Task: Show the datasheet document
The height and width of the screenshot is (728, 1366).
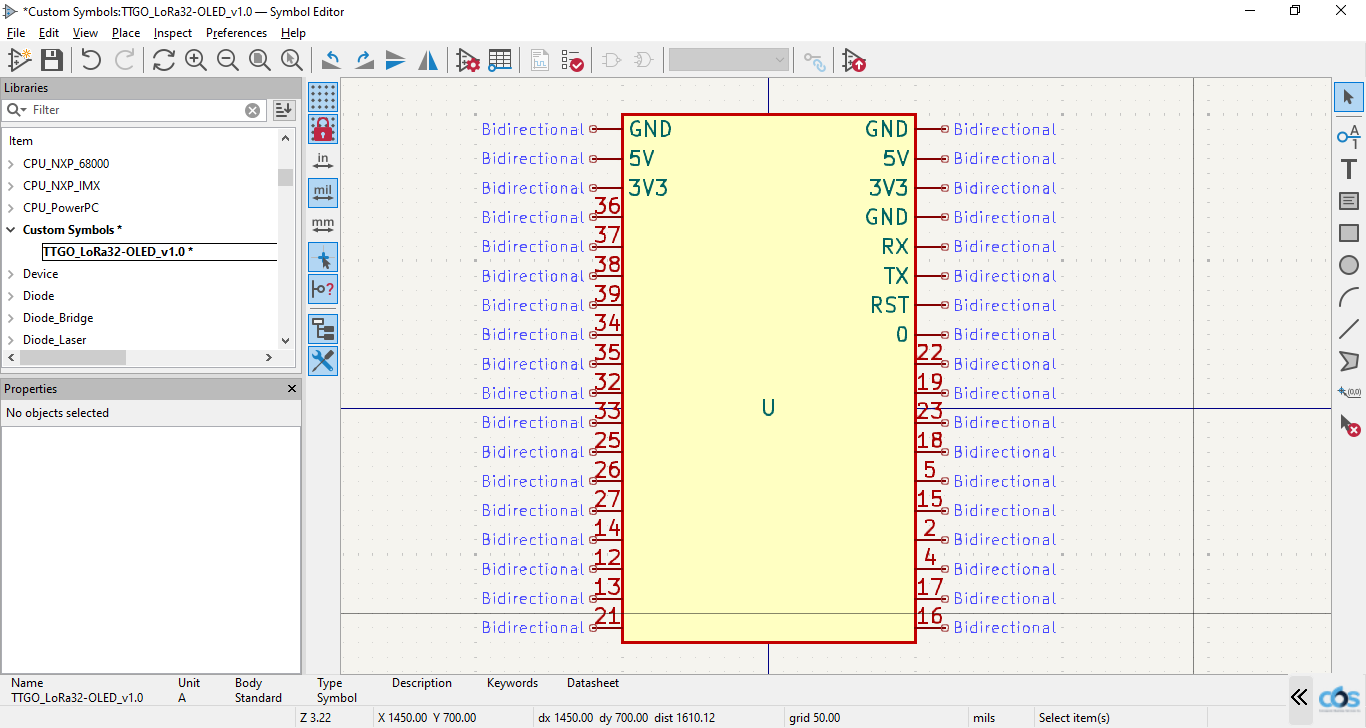Action: coord(540,60)
